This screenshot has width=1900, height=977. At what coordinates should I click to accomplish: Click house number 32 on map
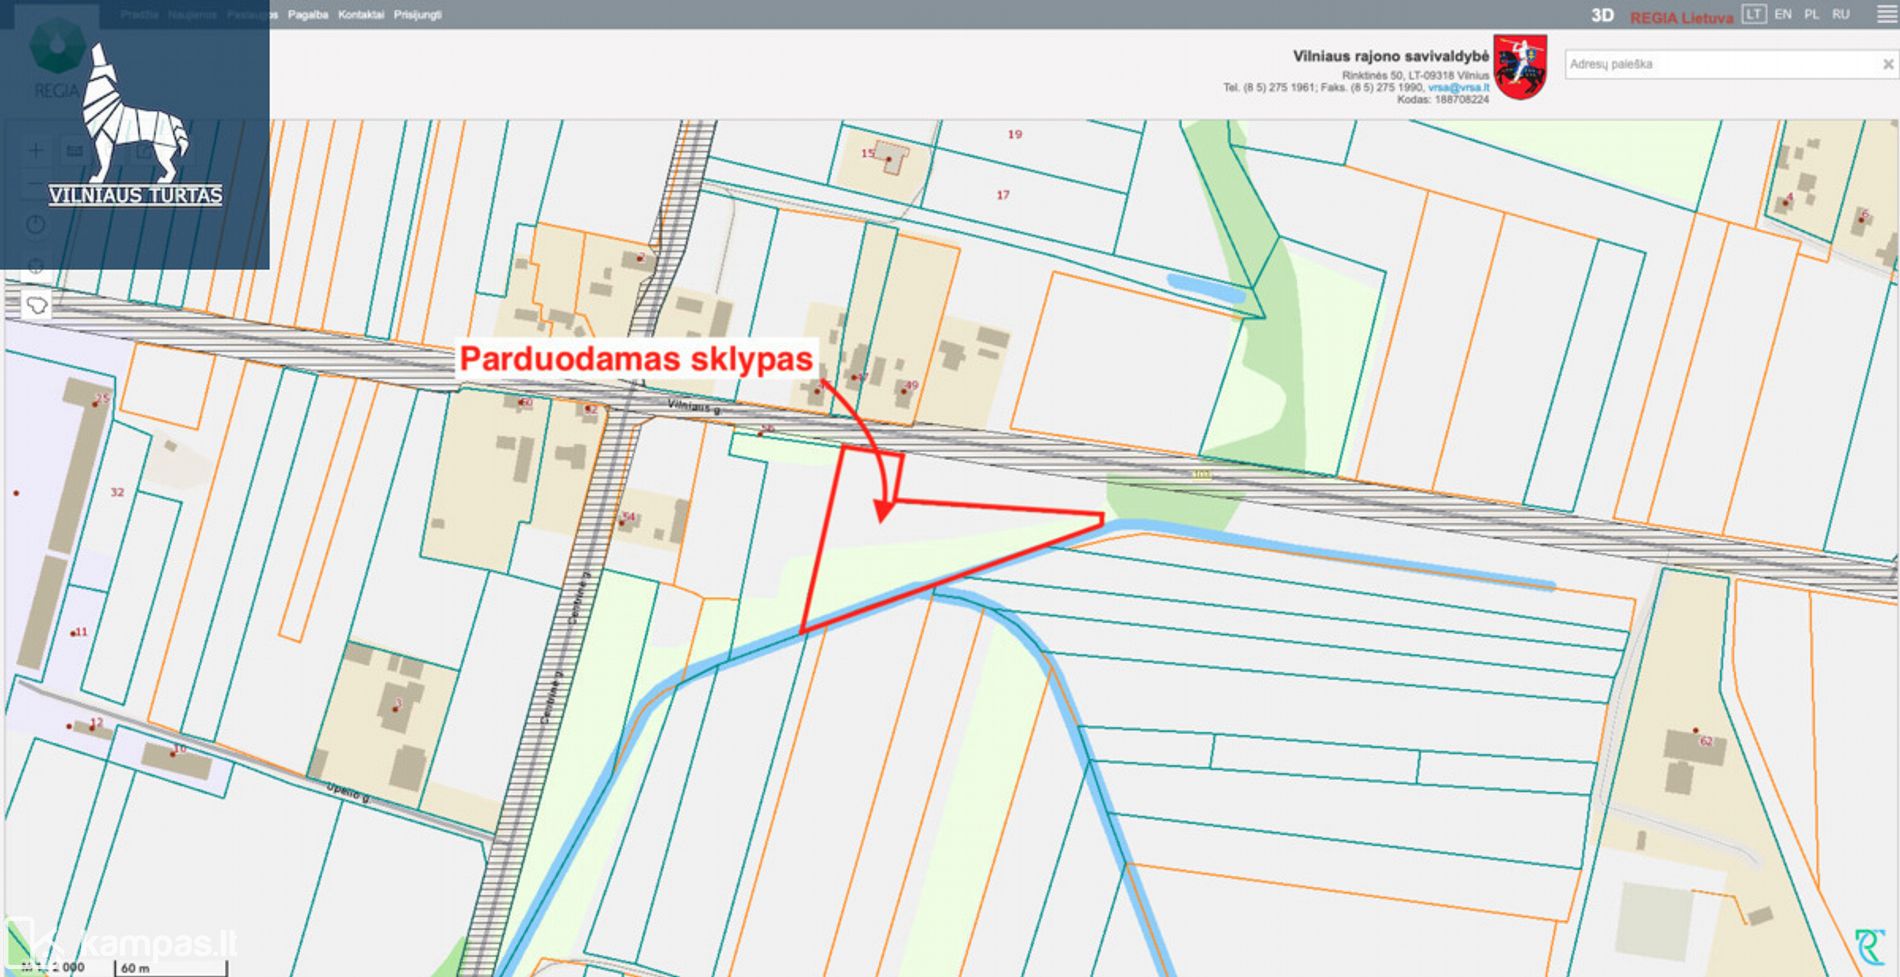coord(118,492)
